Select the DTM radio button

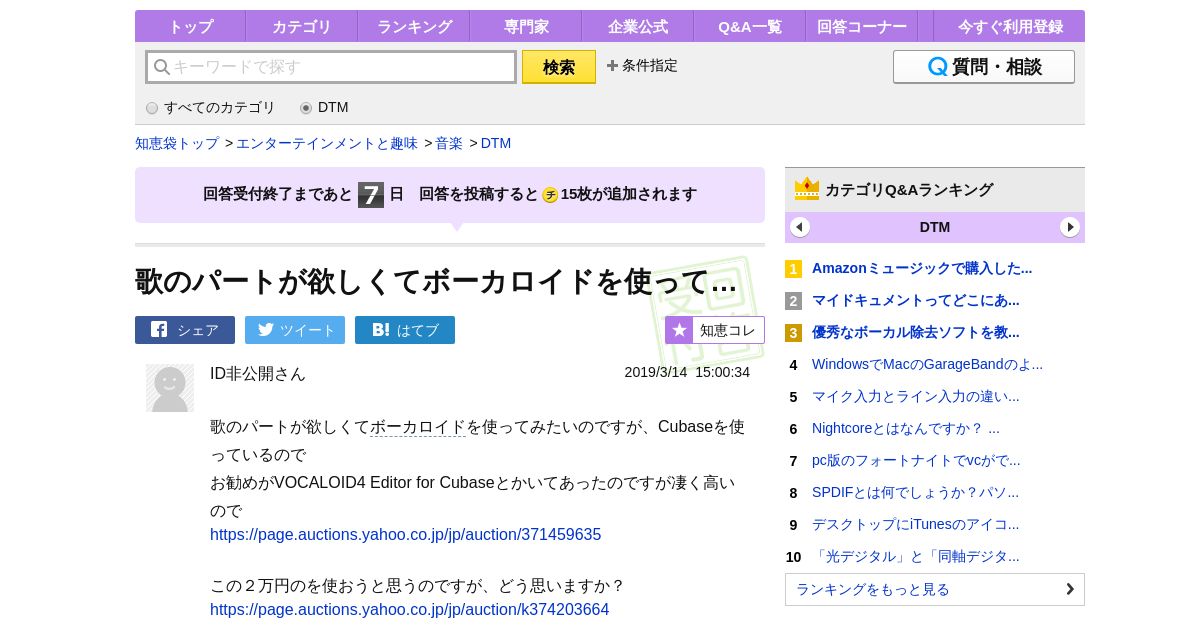pos(306,108)
